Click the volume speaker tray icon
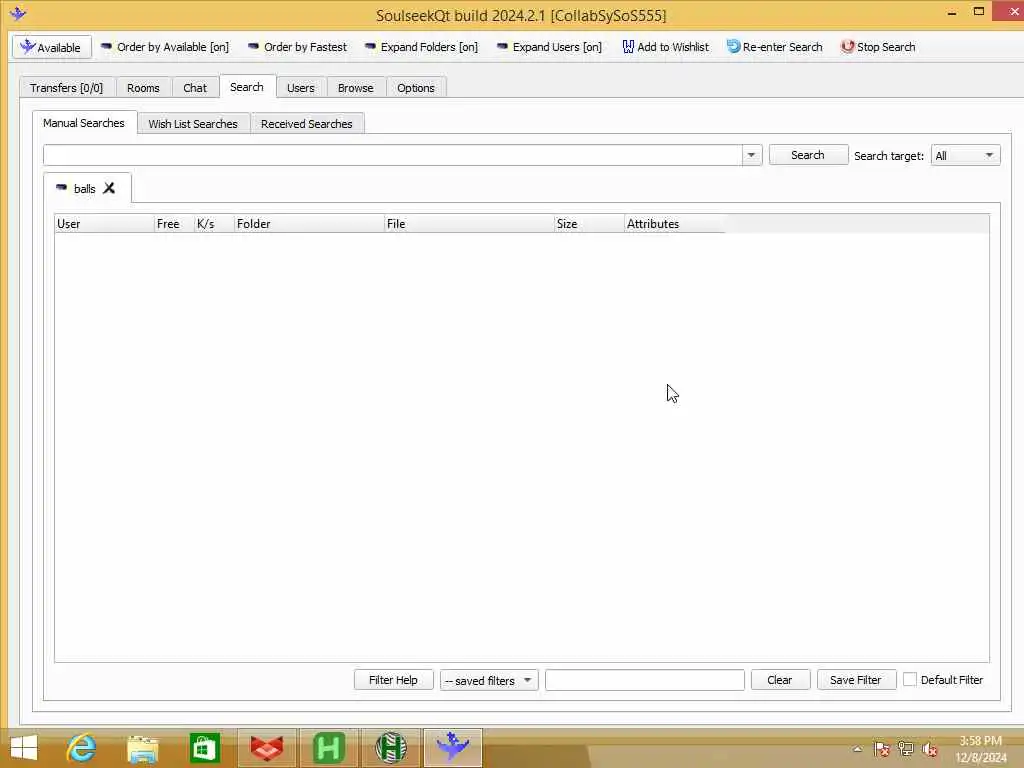1024x768 pixels. [929, 749]
